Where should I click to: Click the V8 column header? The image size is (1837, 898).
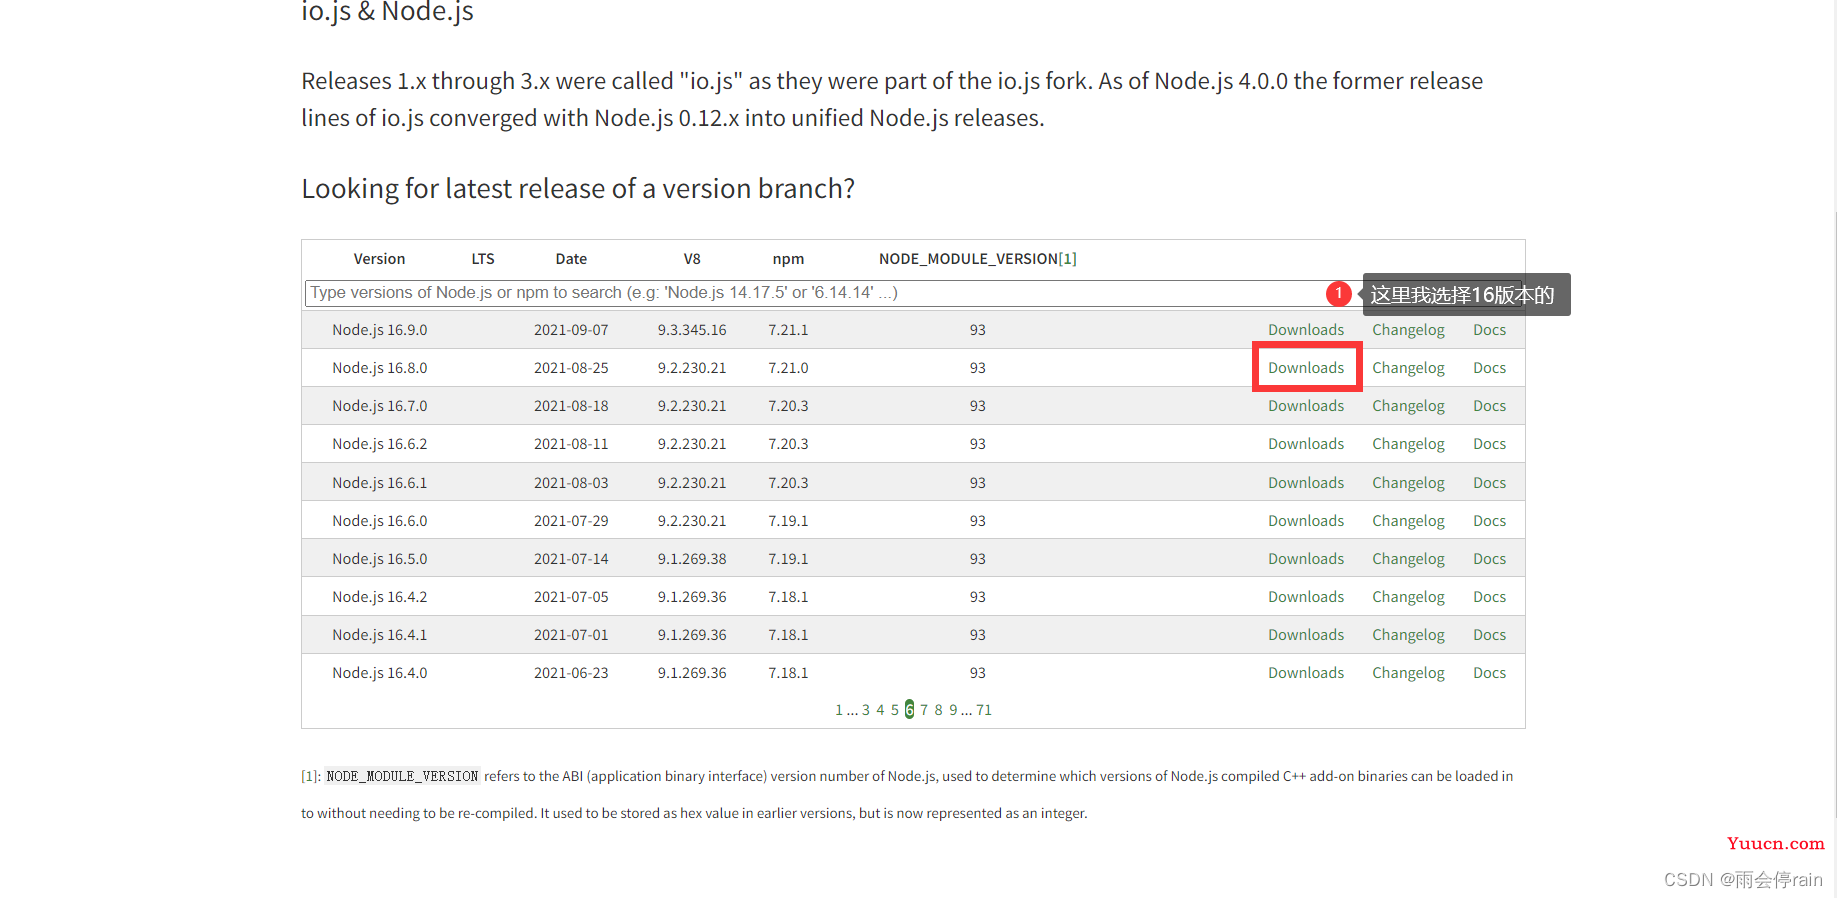[692, 259]
